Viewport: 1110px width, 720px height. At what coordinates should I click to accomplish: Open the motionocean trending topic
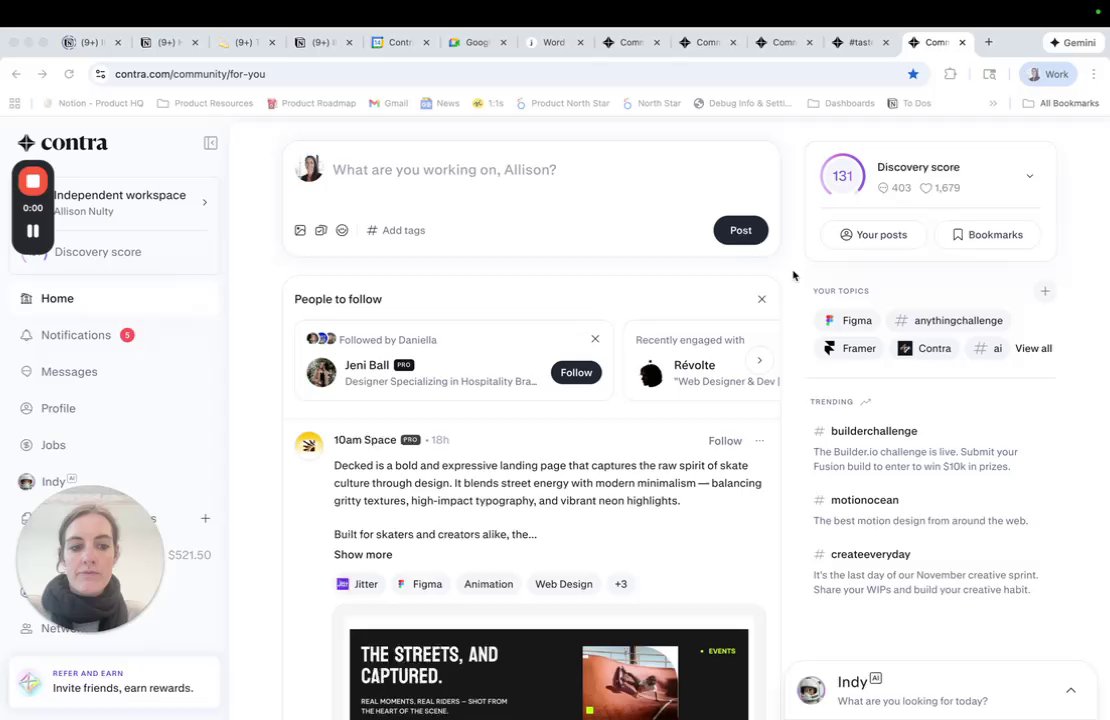click(864, 500)
